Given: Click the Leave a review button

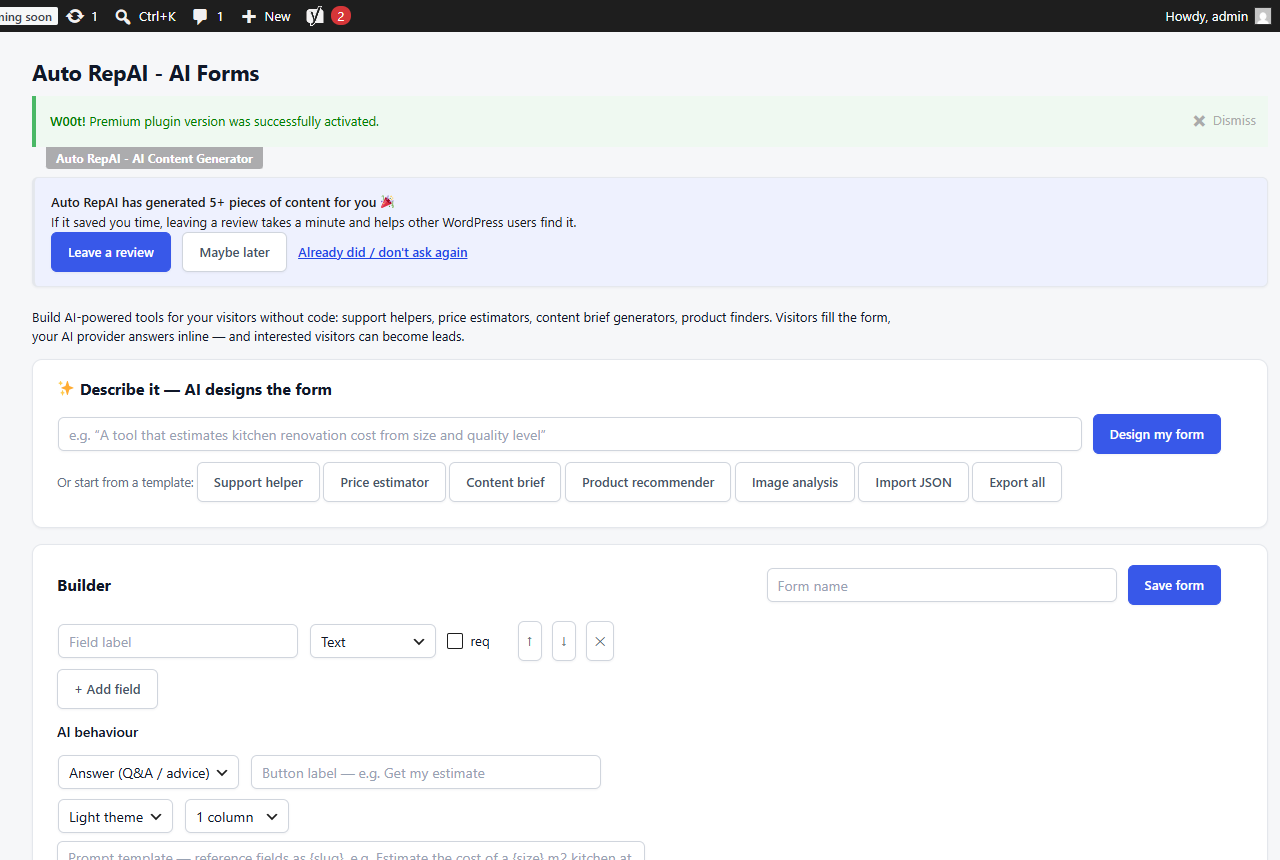Looking at the screenshot, I should [x=111, y=252].
